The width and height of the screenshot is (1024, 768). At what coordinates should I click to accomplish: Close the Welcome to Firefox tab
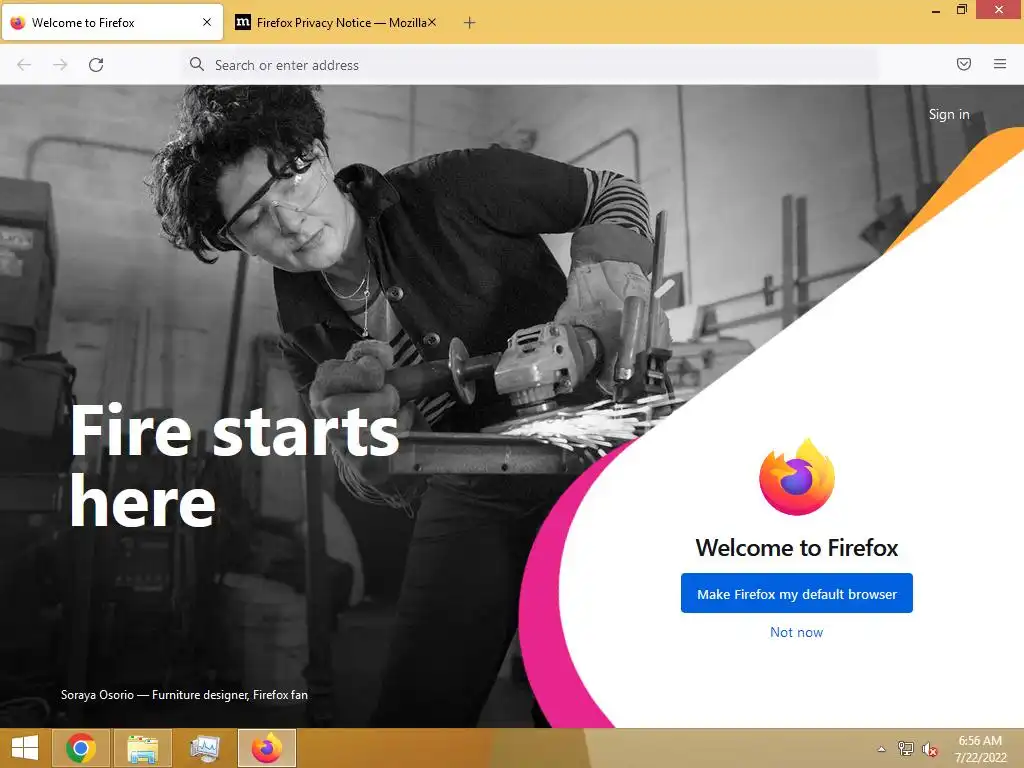(207, 22)
